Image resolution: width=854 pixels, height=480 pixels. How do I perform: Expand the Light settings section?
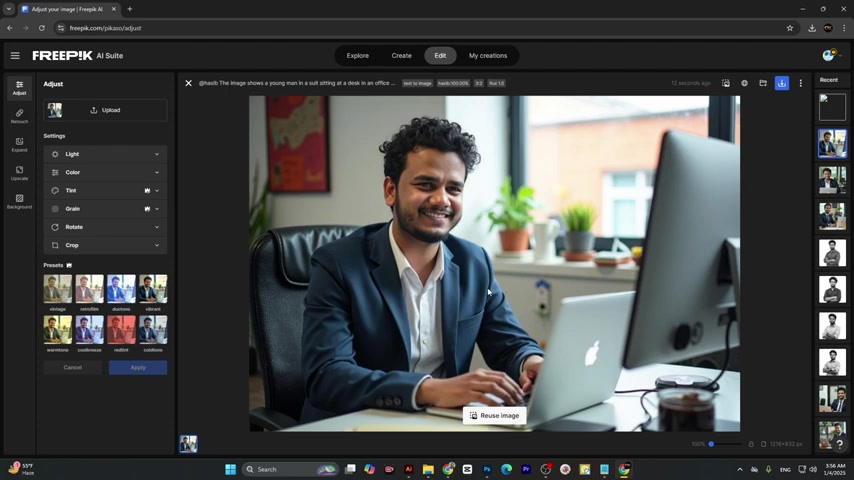105,154
